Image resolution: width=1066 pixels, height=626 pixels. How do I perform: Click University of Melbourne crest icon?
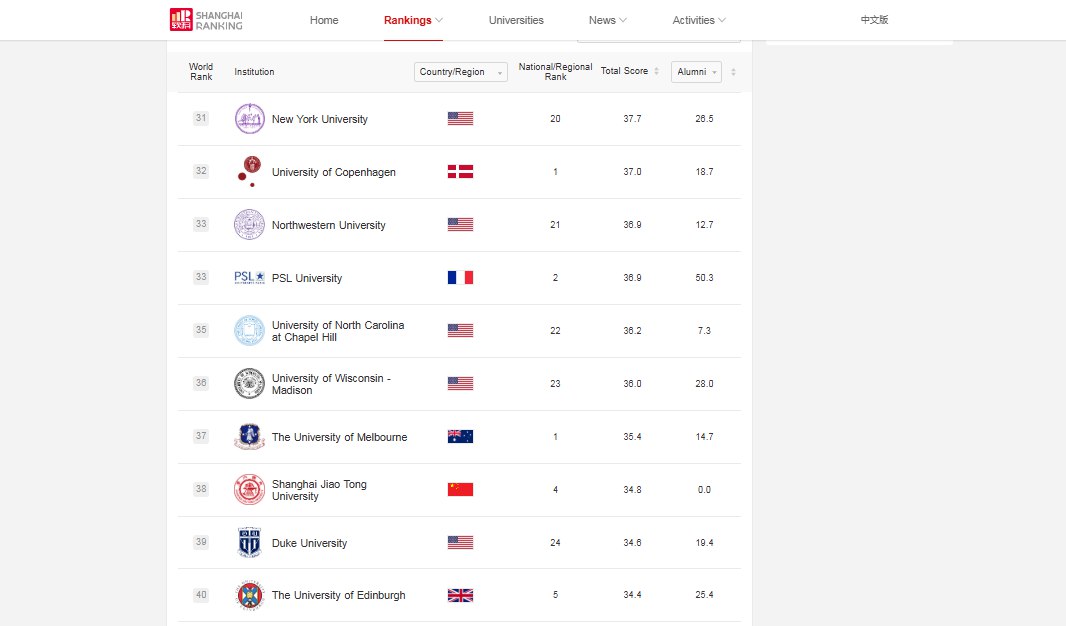[x=250, y=436]
